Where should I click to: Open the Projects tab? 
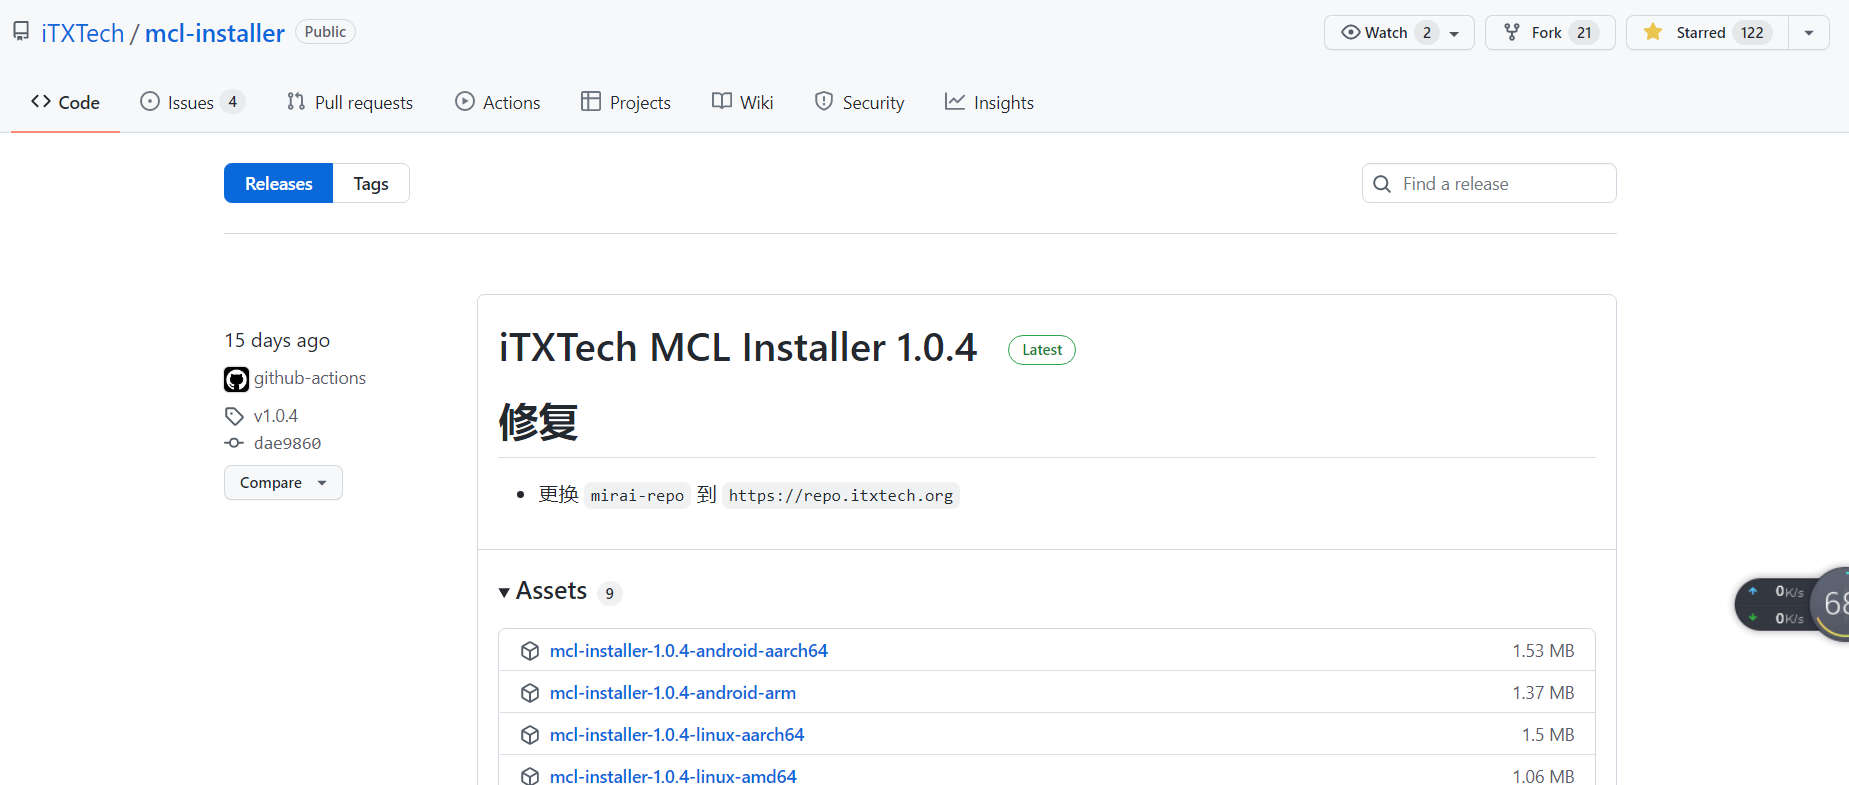626,102
